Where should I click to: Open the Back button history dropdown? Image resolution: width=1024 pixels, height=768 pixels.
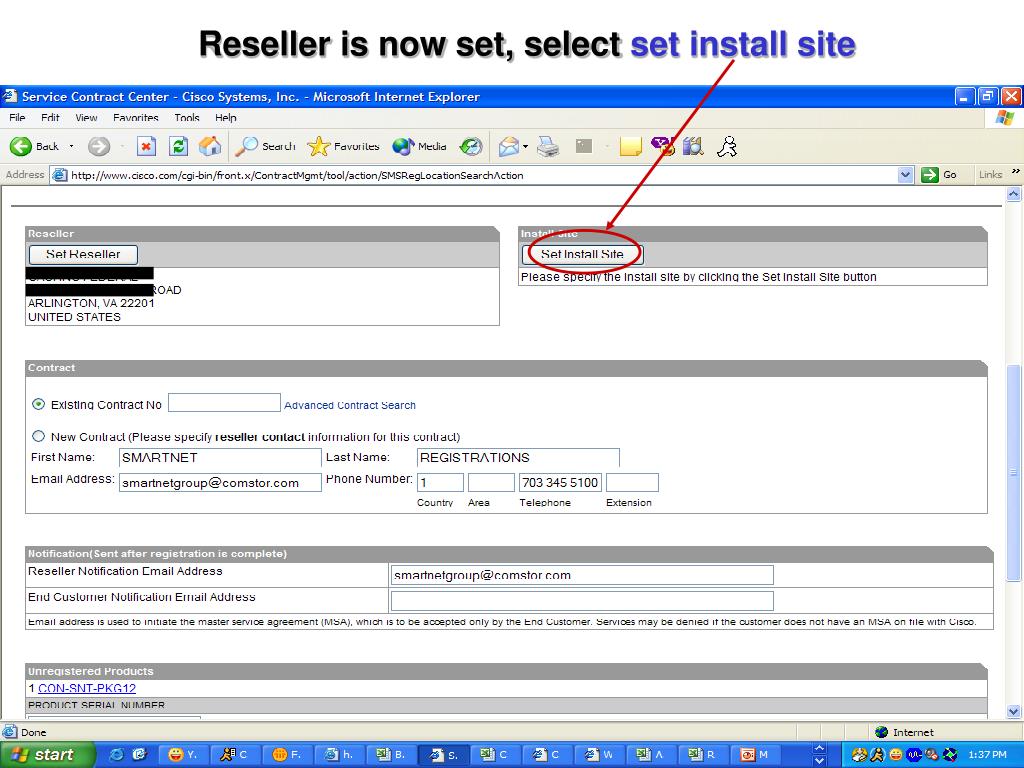click(x=71, y=146)
